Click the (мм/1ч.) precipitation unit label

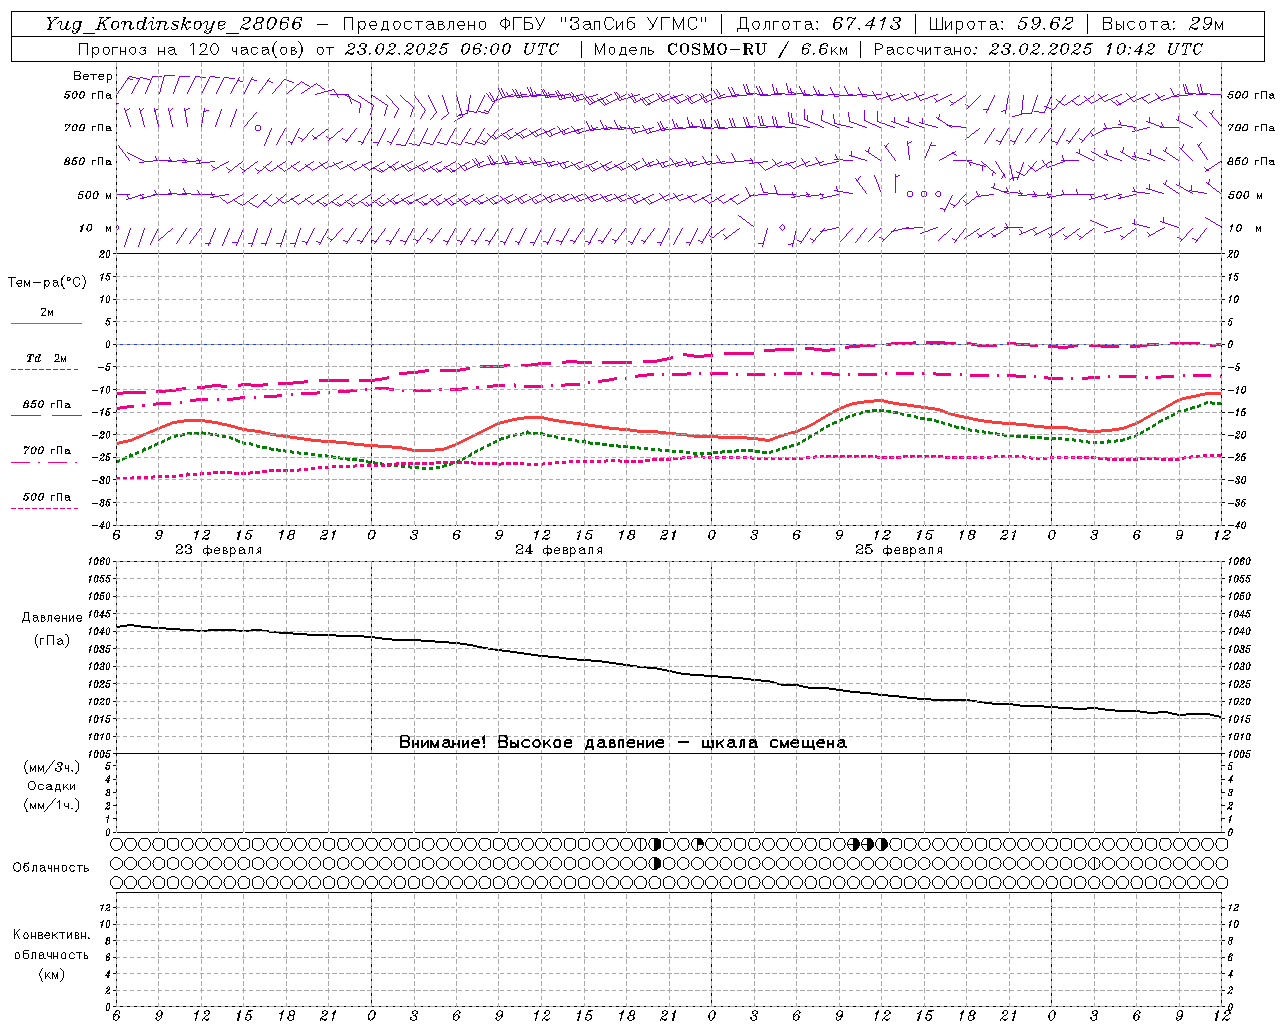(x=52, y=805)
